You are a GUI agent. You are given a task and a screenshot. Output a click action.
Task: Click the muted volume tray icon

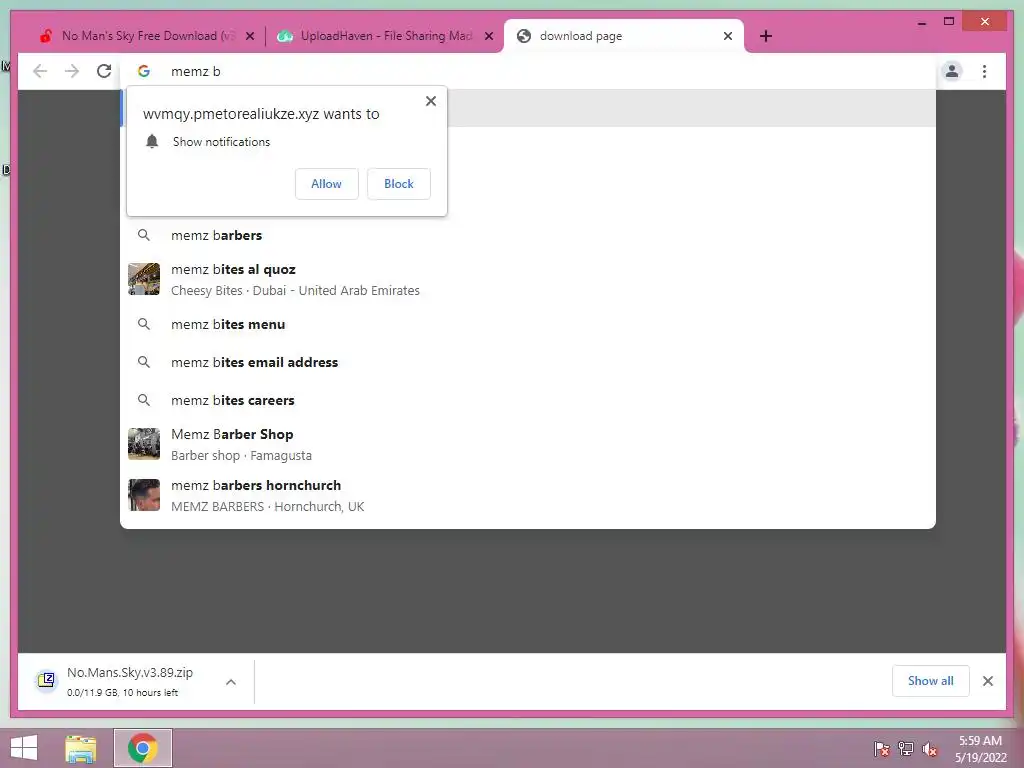click(x=929, y=749)
